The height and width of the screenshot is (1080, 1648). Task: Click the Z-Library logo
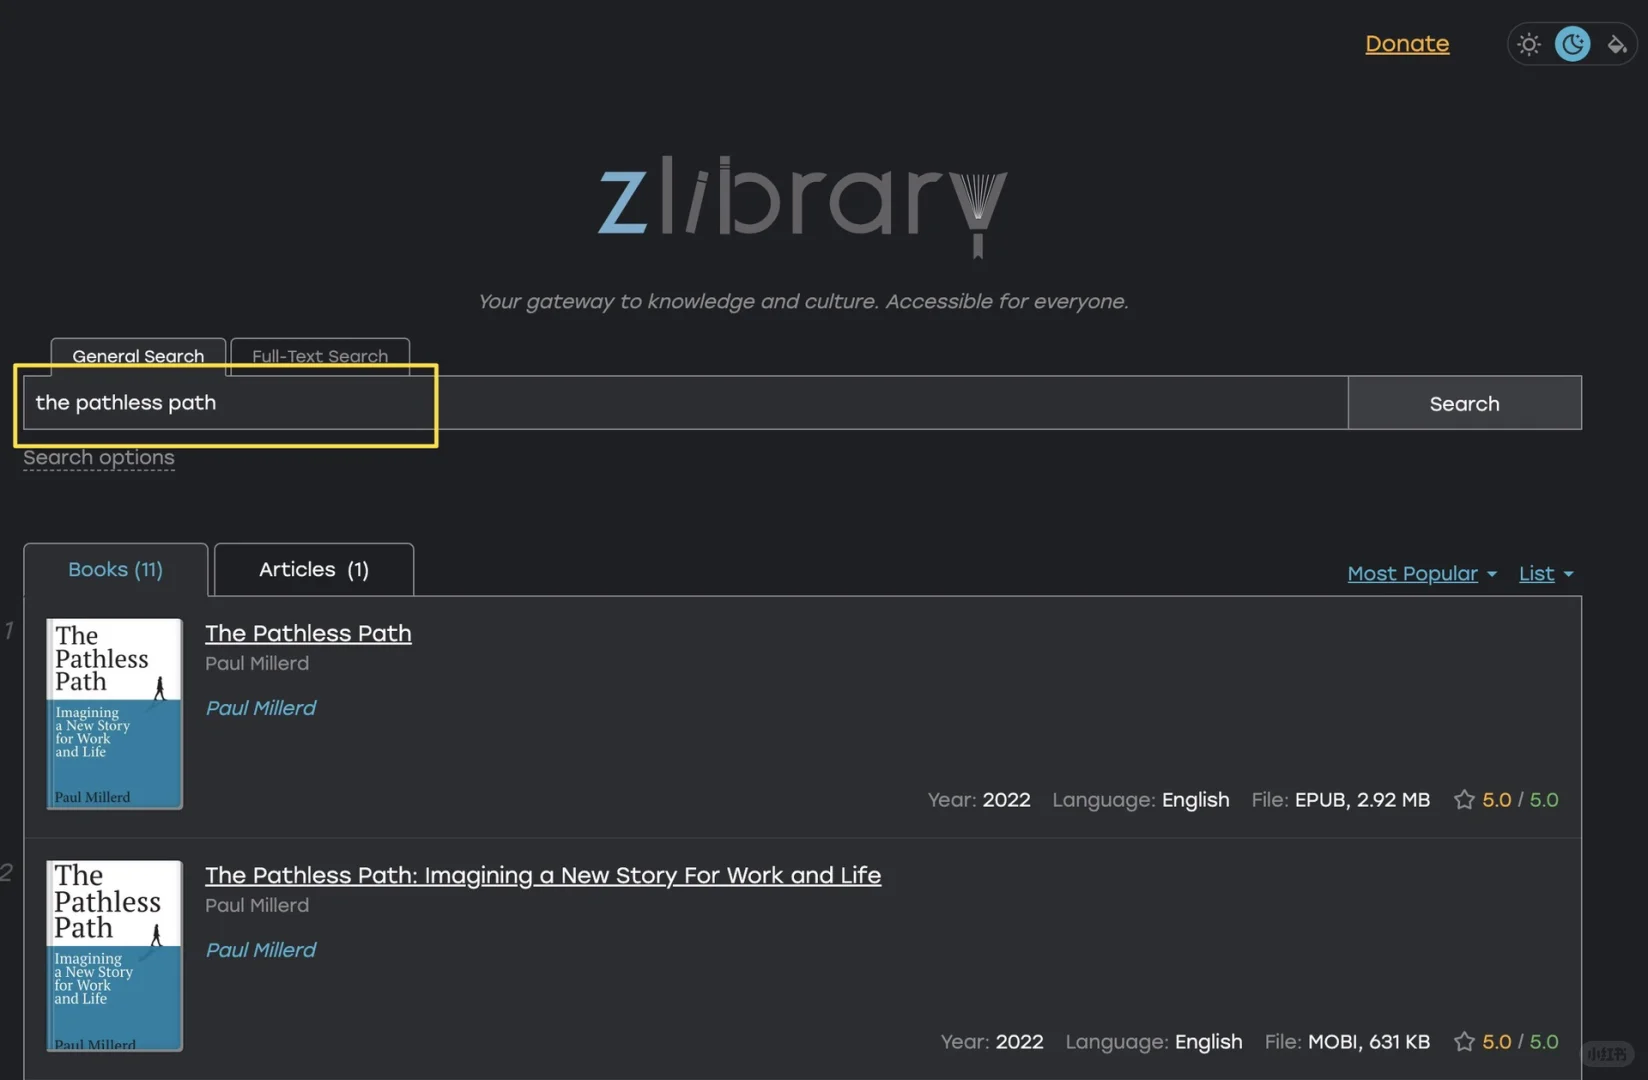(803, 206)
